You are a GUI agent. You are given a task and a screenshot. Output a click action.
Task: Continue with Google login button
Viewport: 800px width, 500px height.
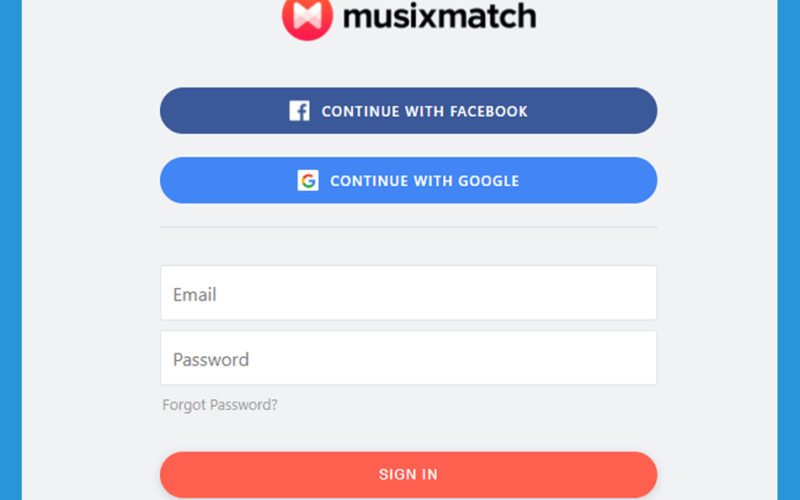pyautogui.click(x=408, y=181)
